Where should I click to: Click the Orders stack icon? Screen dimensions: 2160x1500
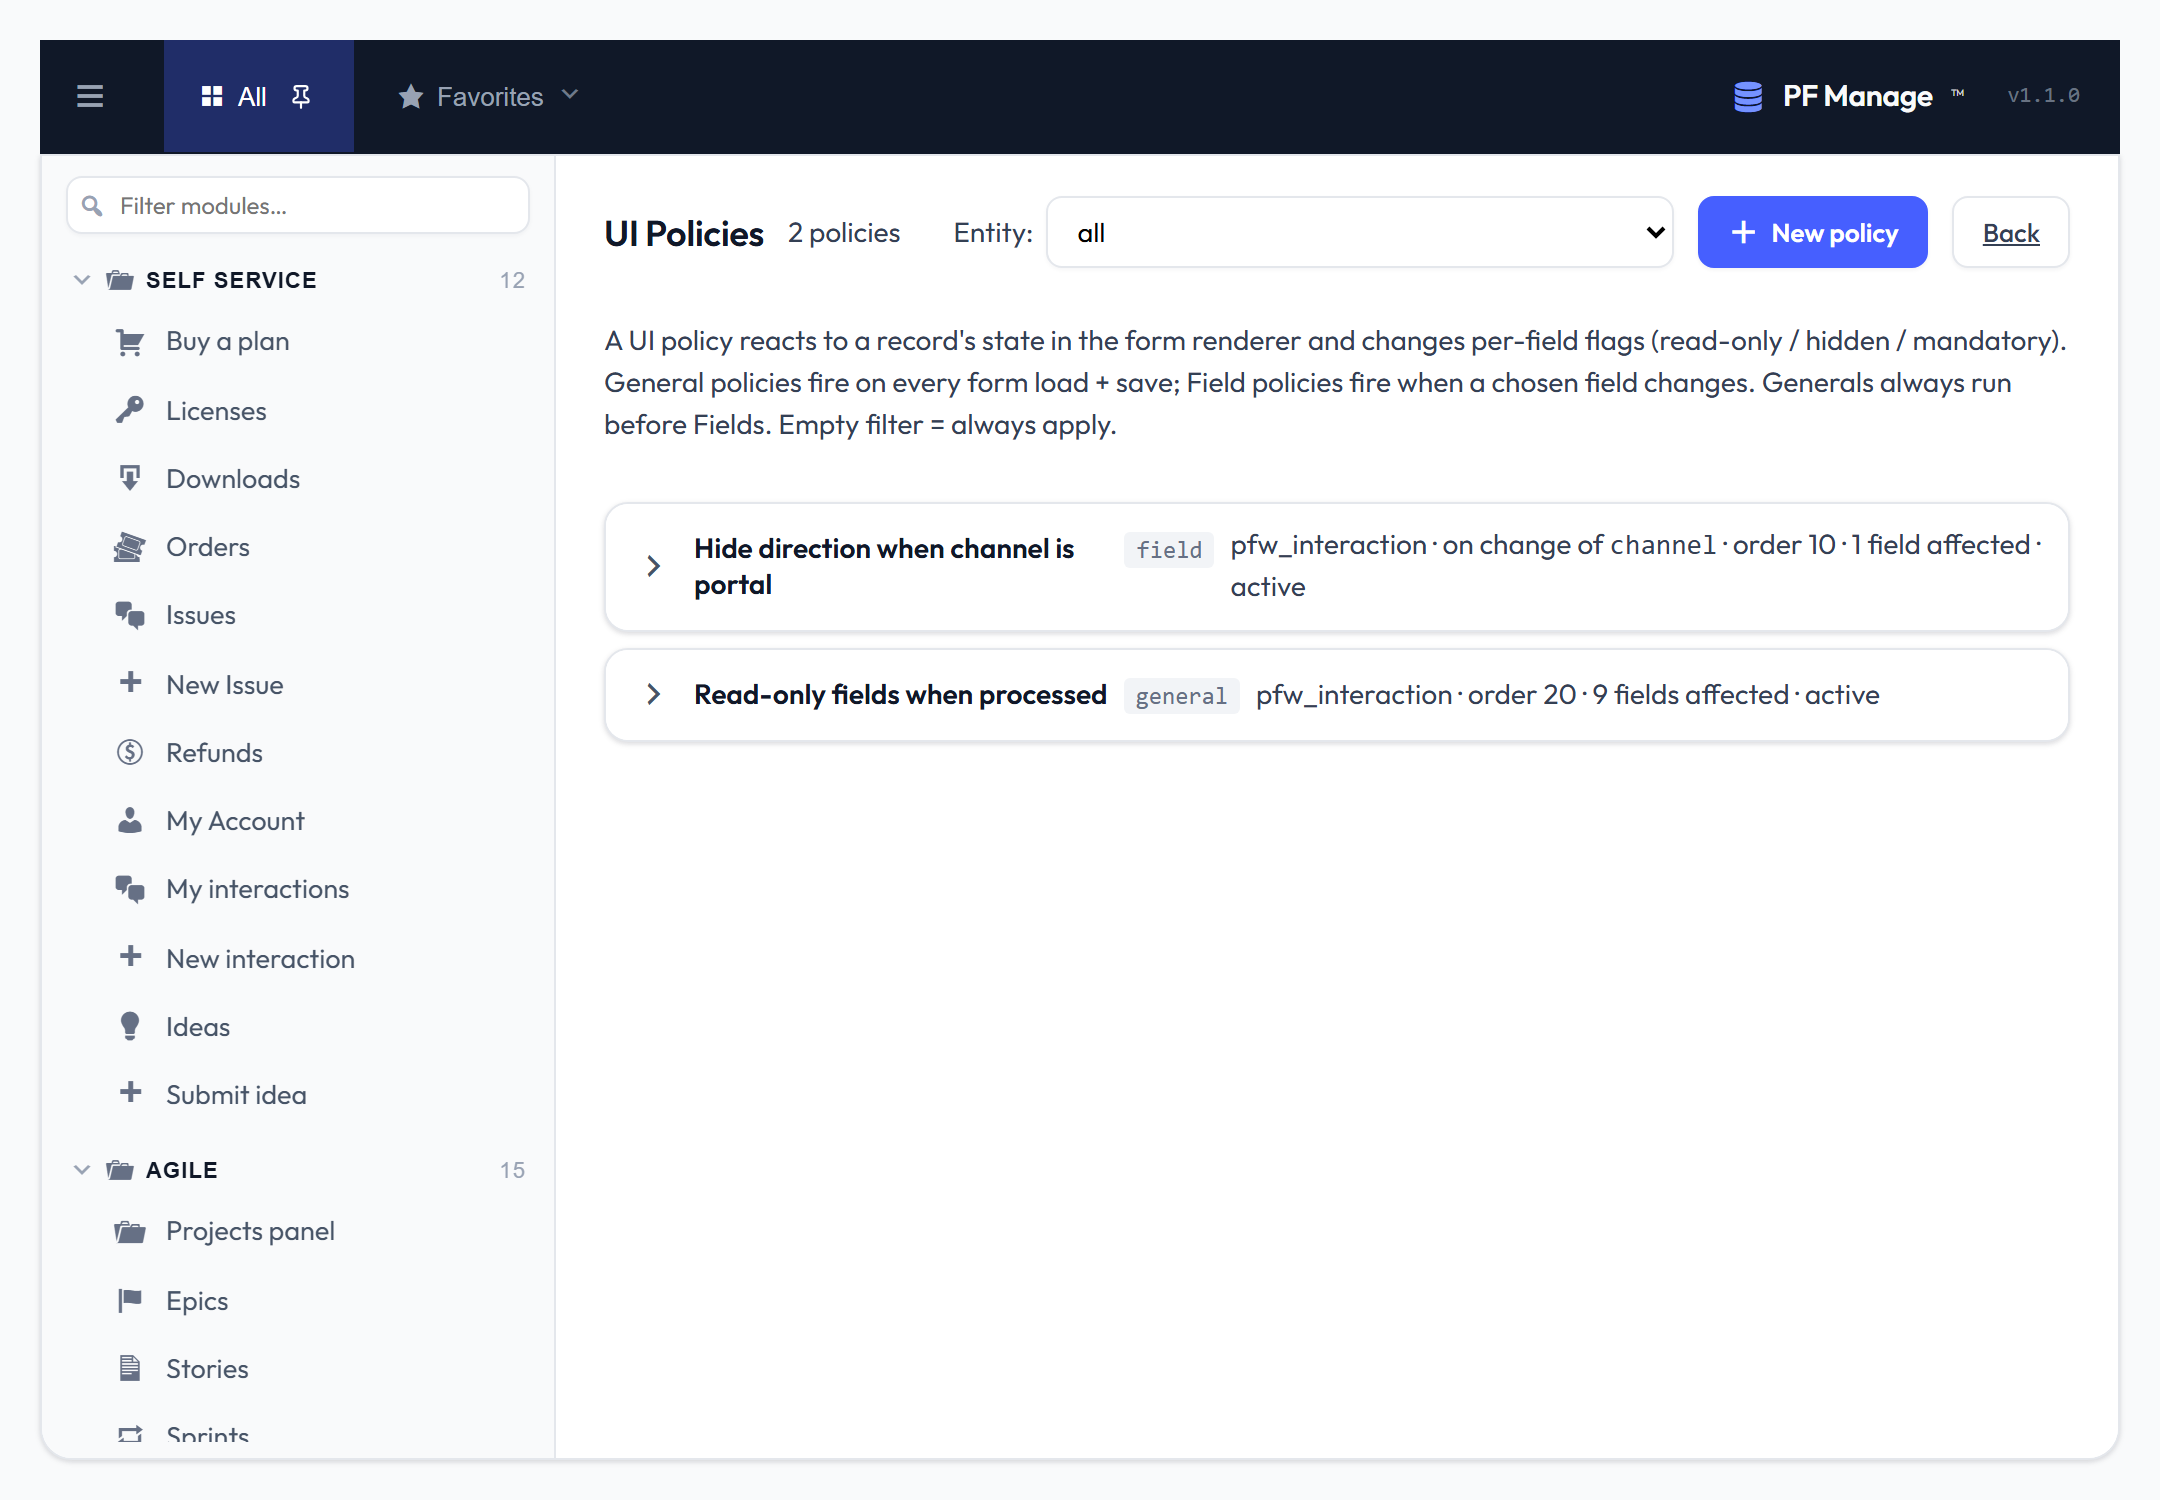(130, 547)
